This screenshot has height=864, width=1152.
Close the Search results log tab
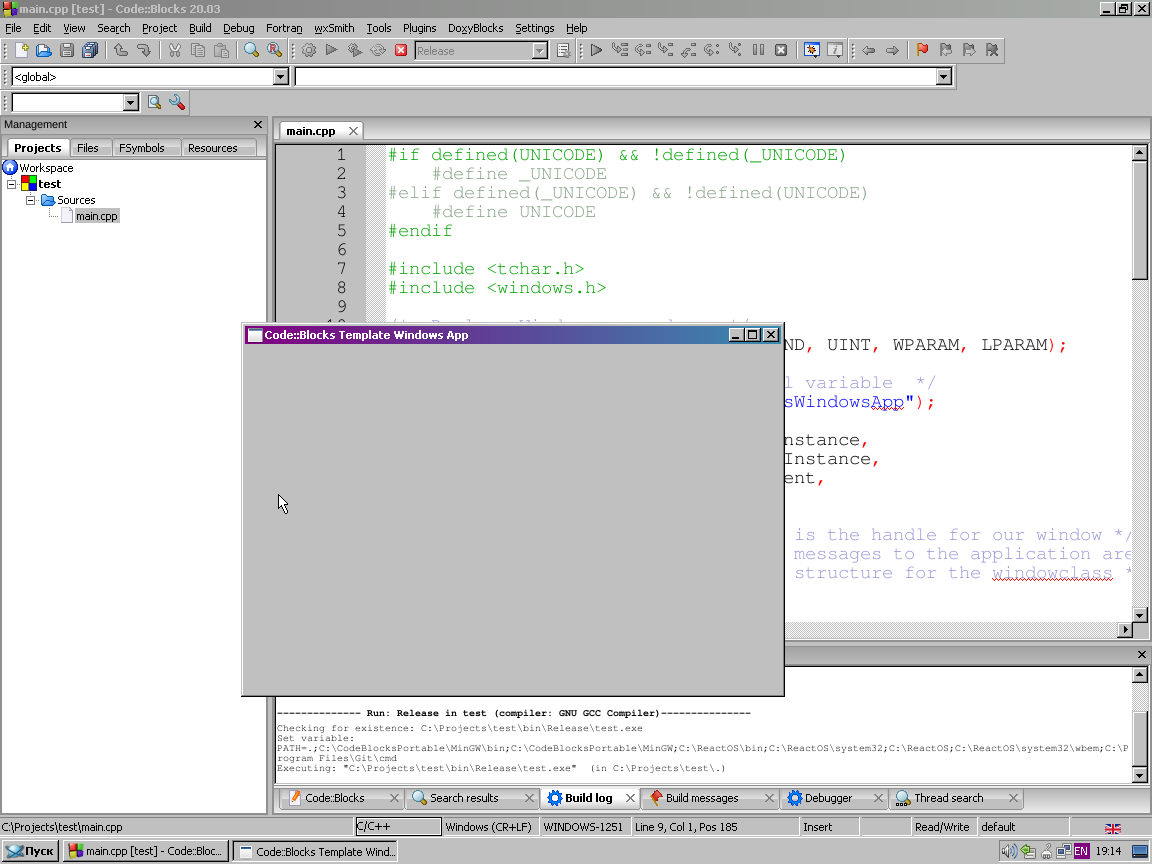coord(528,798)
